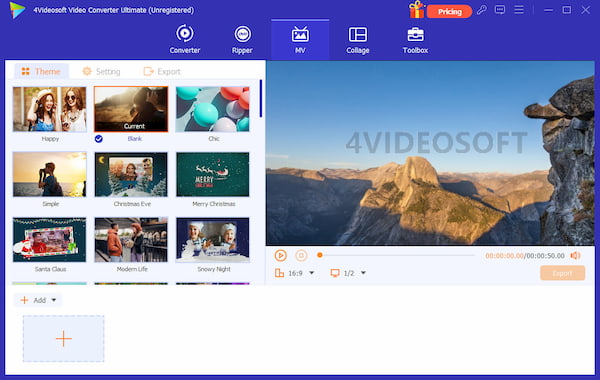Select the Christmas Eve theme thumbnail
Viewport: 600px width, 380px height.
point(131,175)
